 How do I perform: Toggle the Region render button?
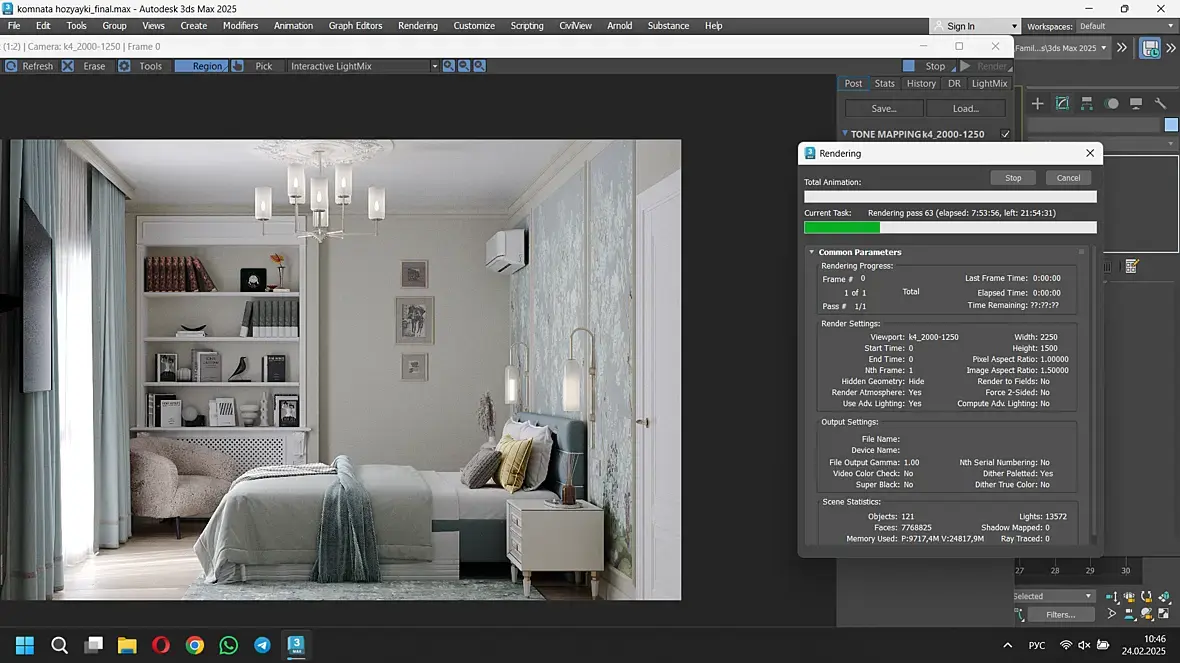coord(200,66)
